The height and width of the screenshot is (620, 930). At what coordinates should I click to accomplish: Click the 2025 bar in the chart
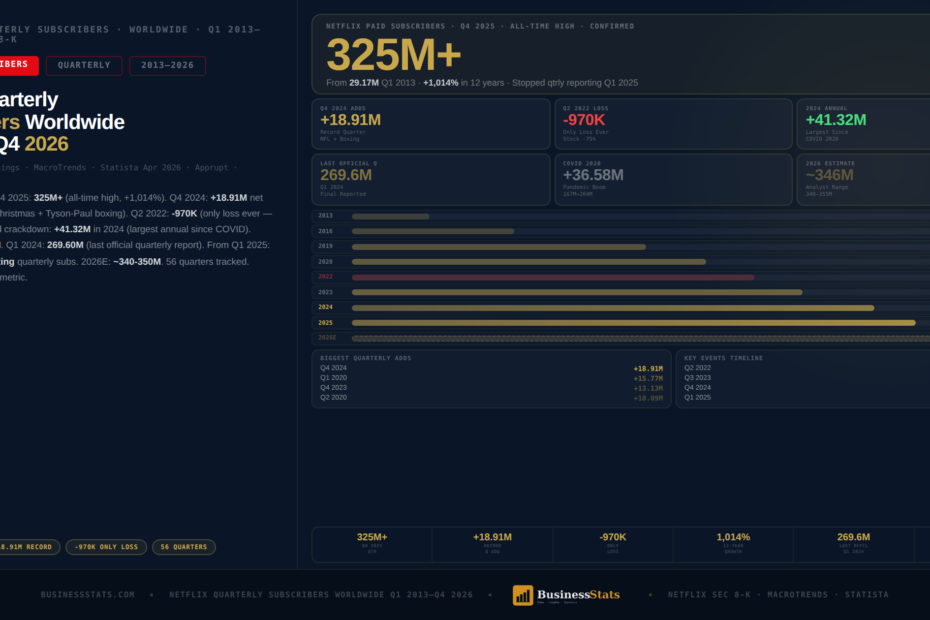click(633, 323)
